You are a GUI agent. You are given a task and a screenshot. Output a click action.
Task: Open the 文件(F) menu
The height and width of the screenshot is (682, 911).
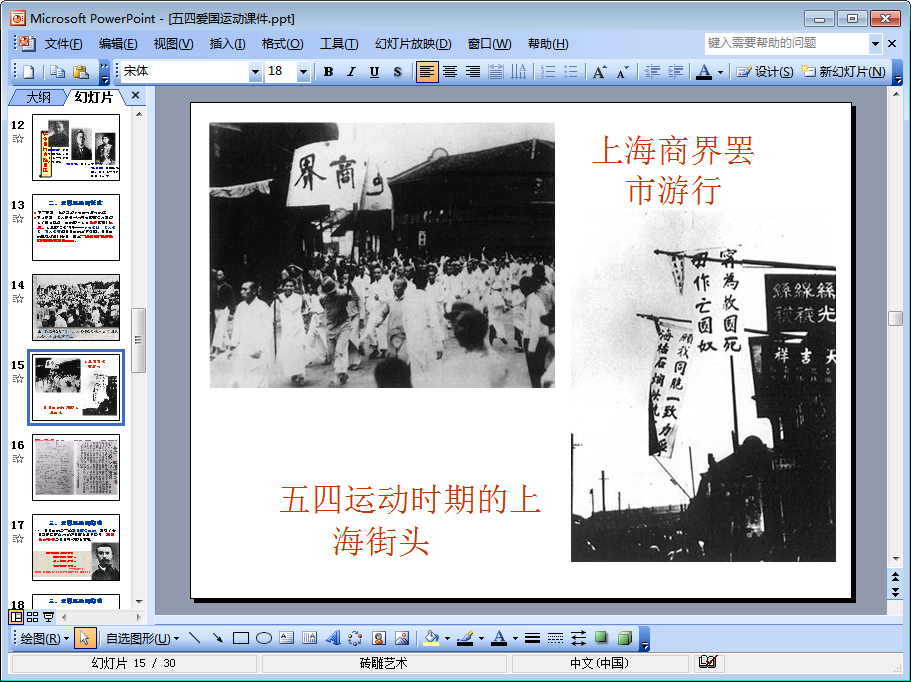point(63,44)
